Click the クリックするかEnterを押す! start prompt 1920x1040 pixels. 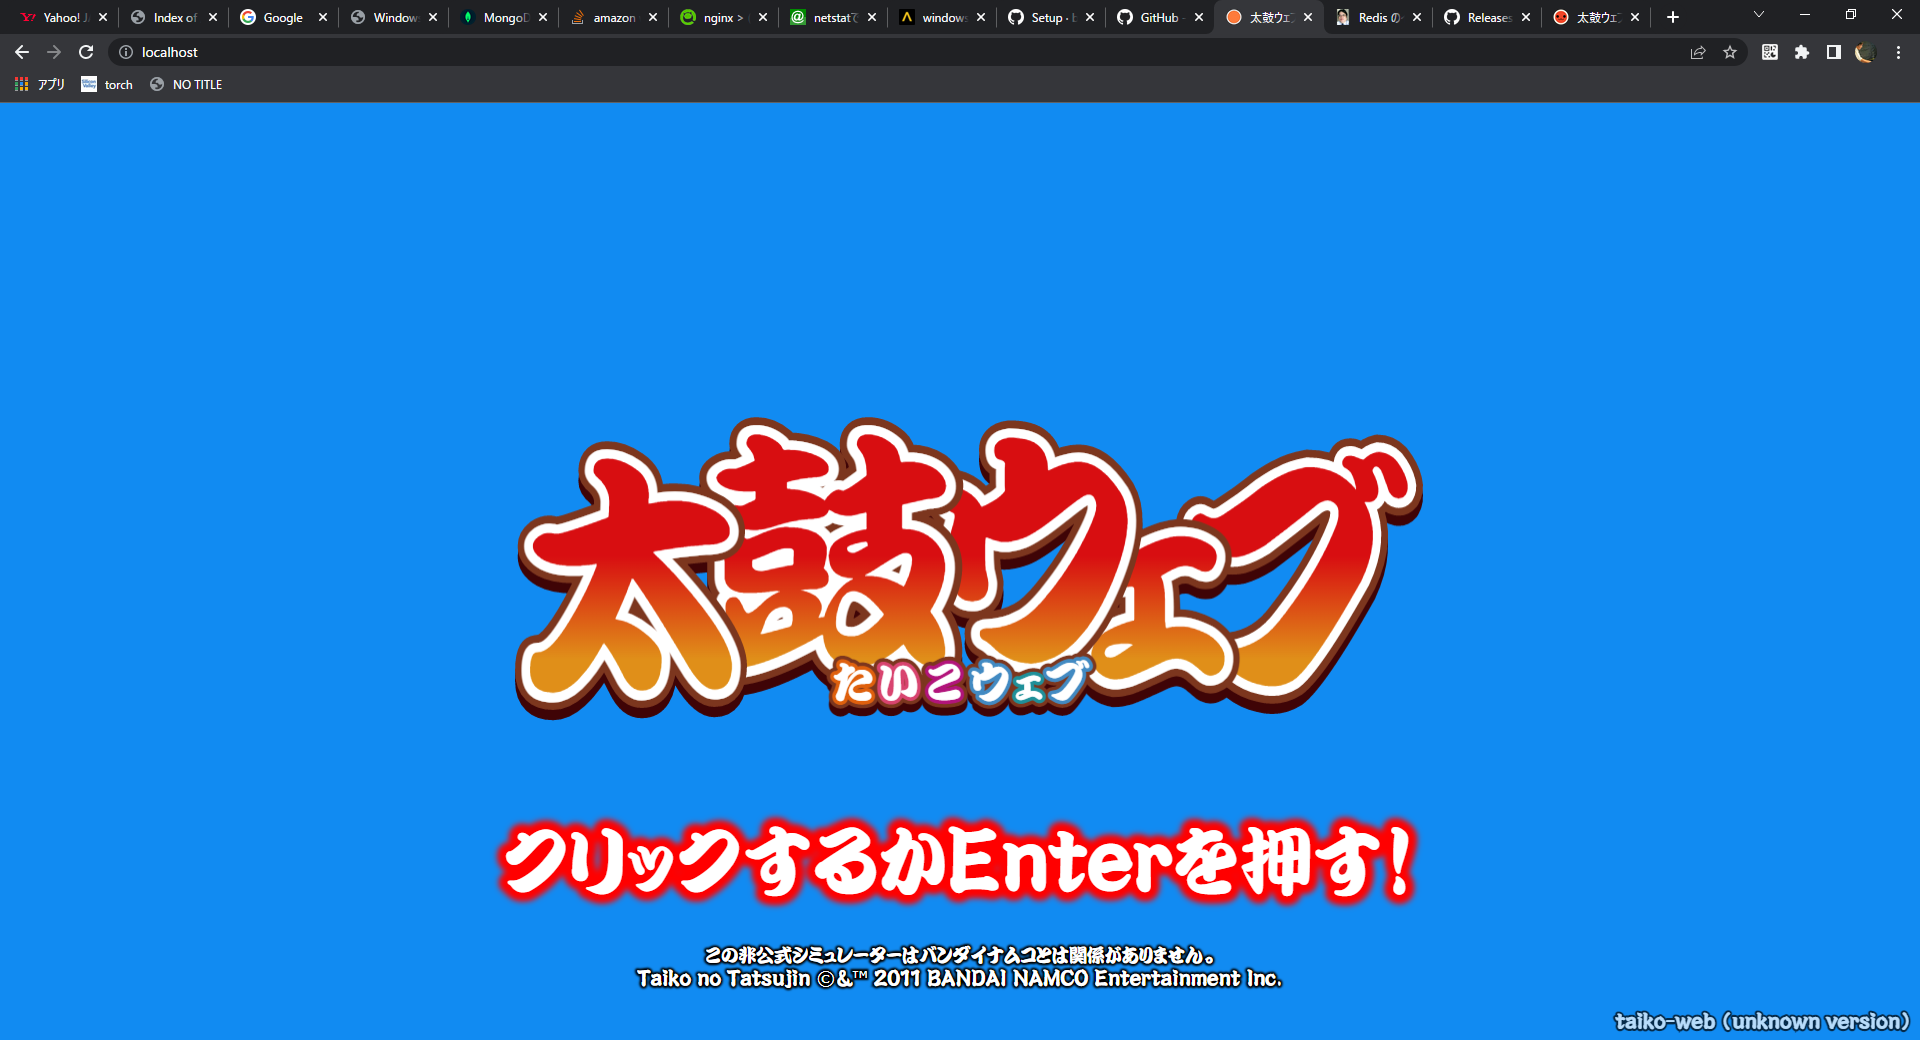point(958,862)
